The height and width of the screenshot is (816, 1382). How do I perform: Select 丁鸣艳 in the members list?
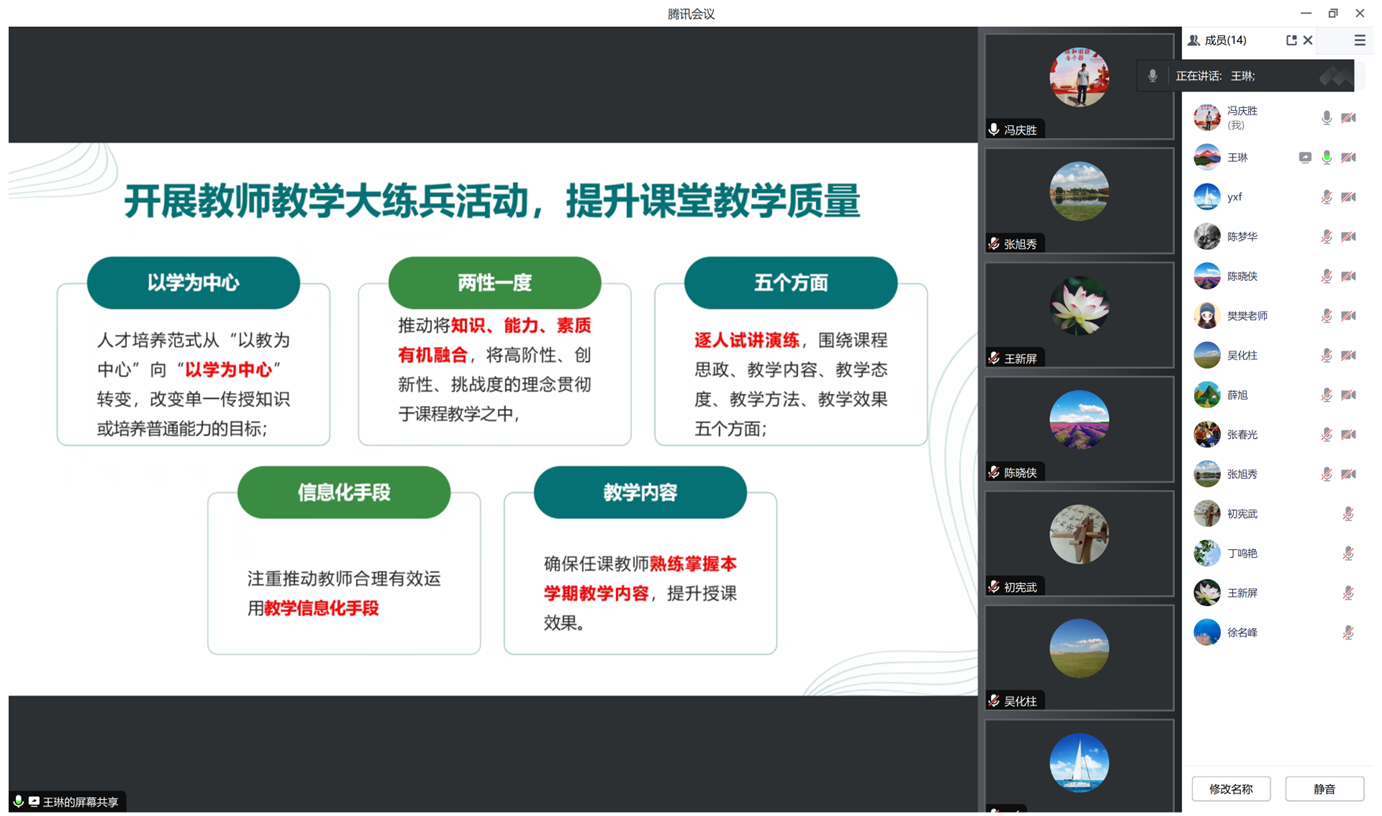point(1242,553)
